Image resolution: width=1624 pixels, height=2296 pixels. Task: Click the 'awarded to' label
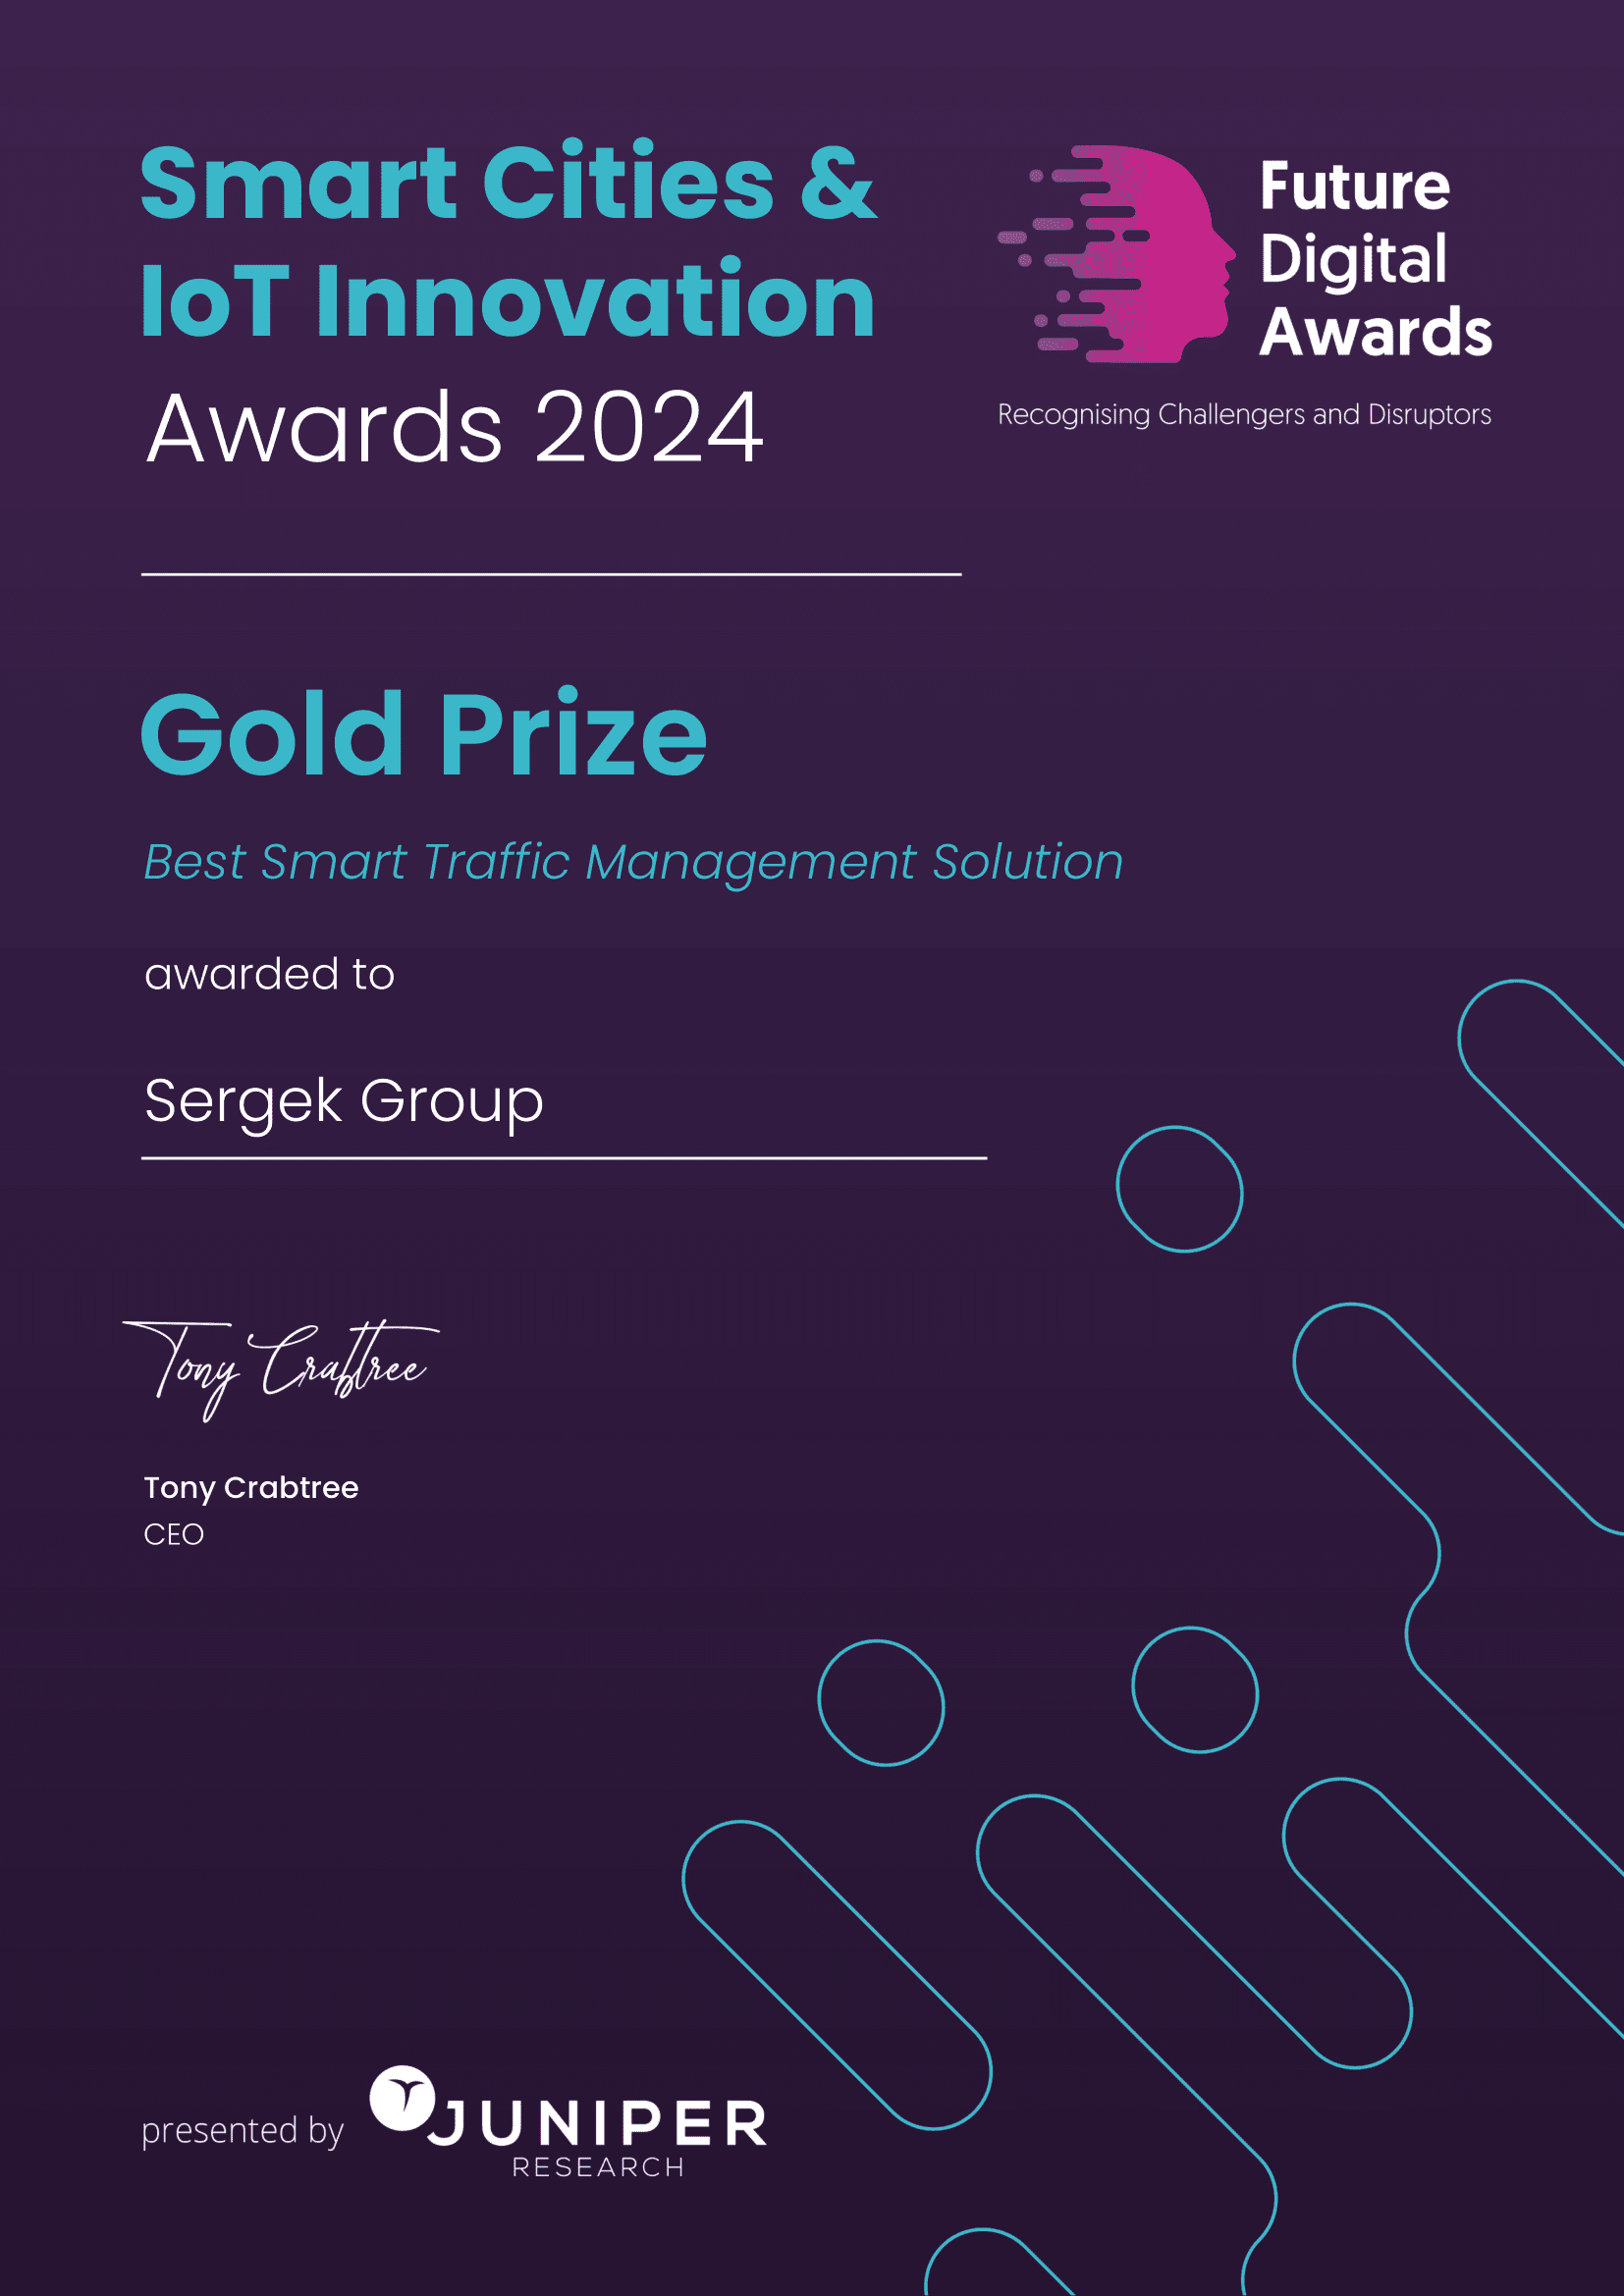270,974
